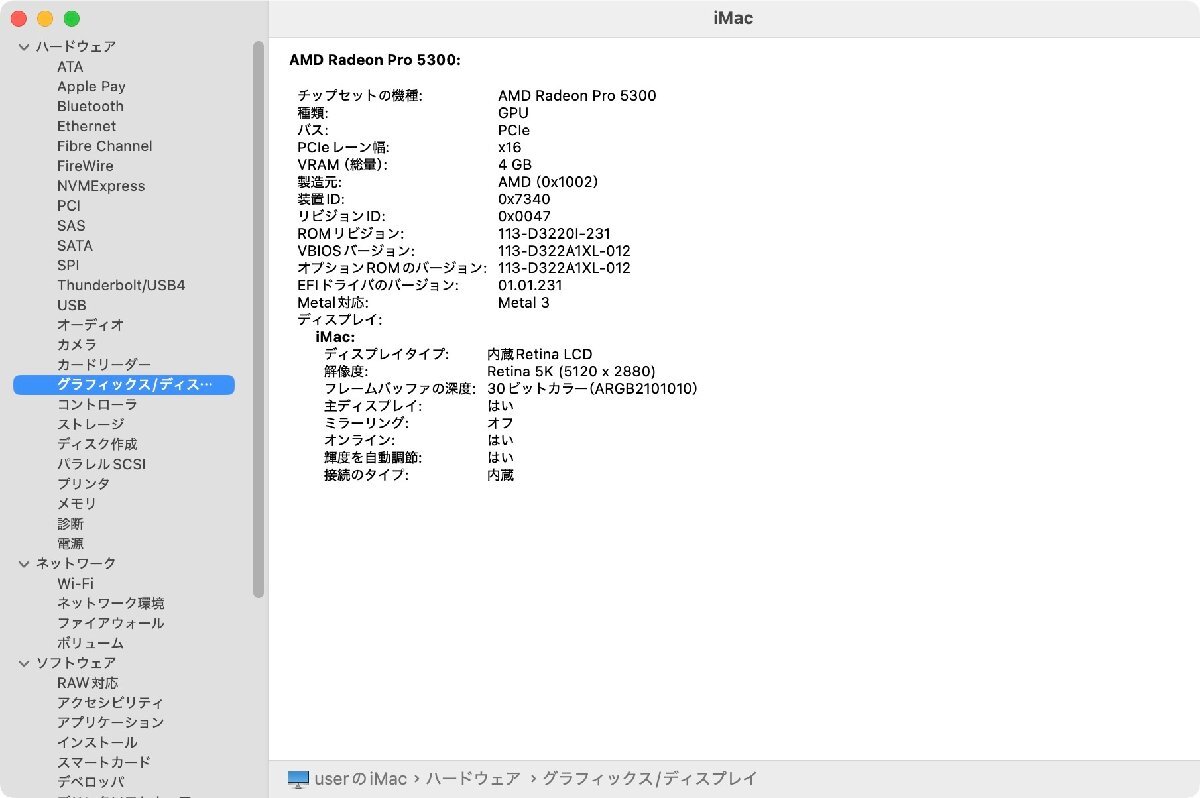
Task: Select Wi-Fi under ネットワーク
Action: tap(78, 583)
